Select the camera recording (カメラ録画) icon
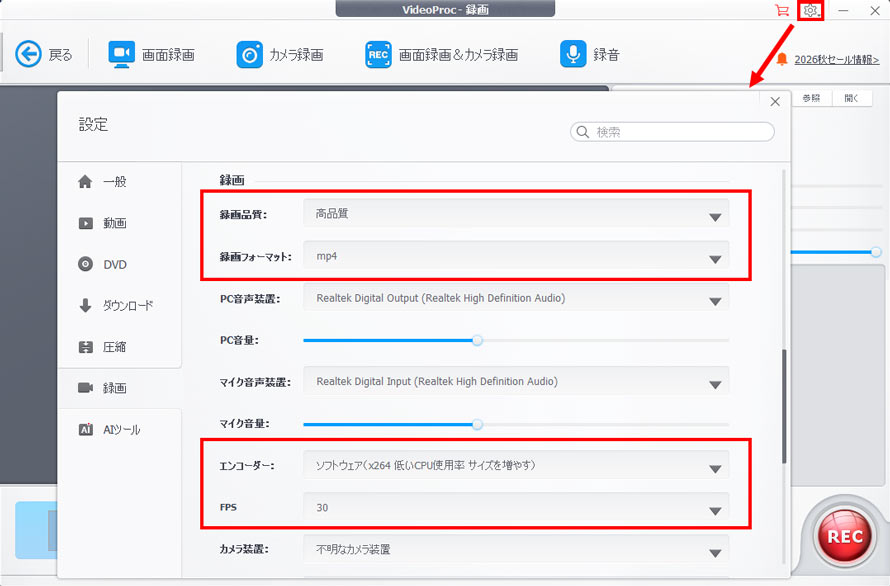 coord(249,55)
